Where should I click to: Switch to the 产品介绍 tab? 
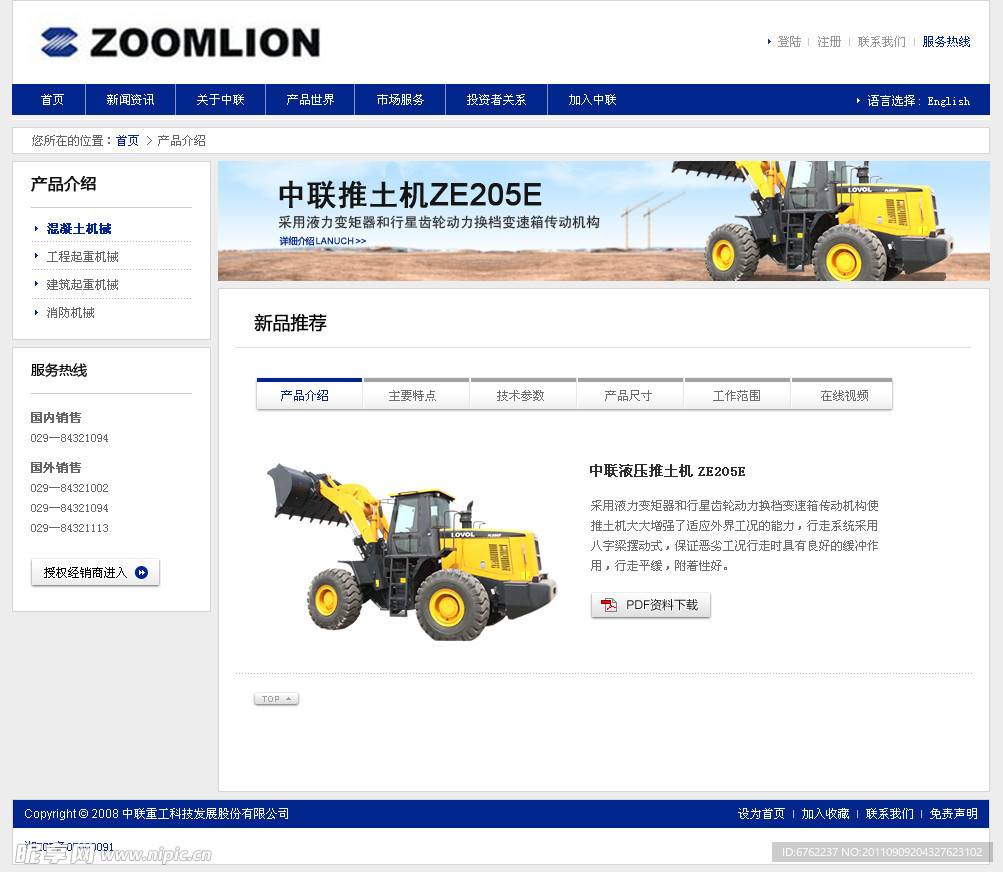[x=310, y=395]
